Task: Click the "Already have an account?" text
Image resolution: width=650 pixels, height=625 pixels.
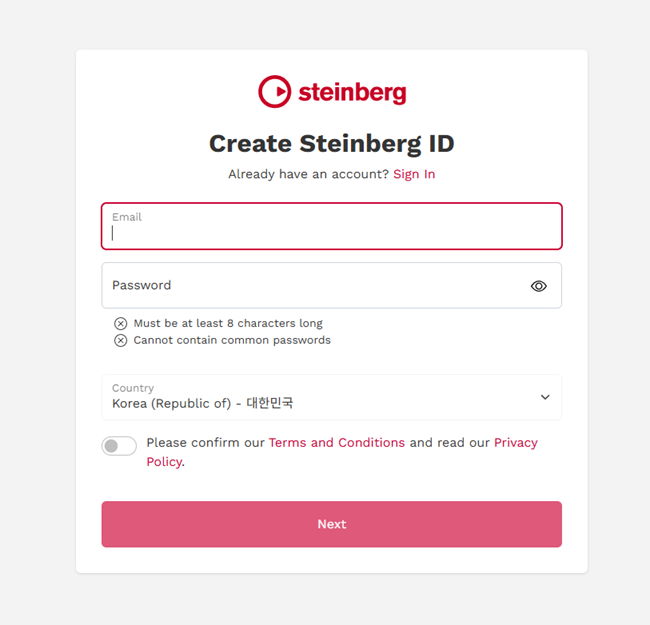Action: (308, 174)
